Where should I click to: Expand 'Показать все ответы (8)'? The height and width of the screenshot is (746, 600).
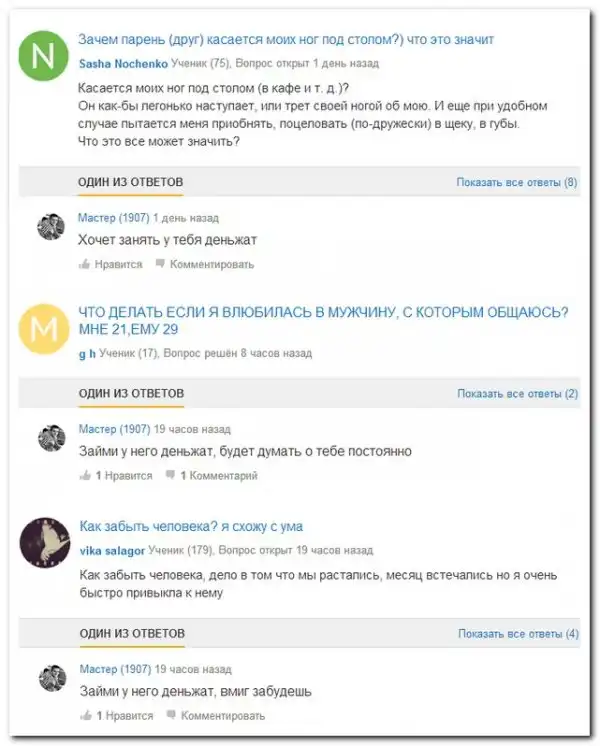coord(516,182)
